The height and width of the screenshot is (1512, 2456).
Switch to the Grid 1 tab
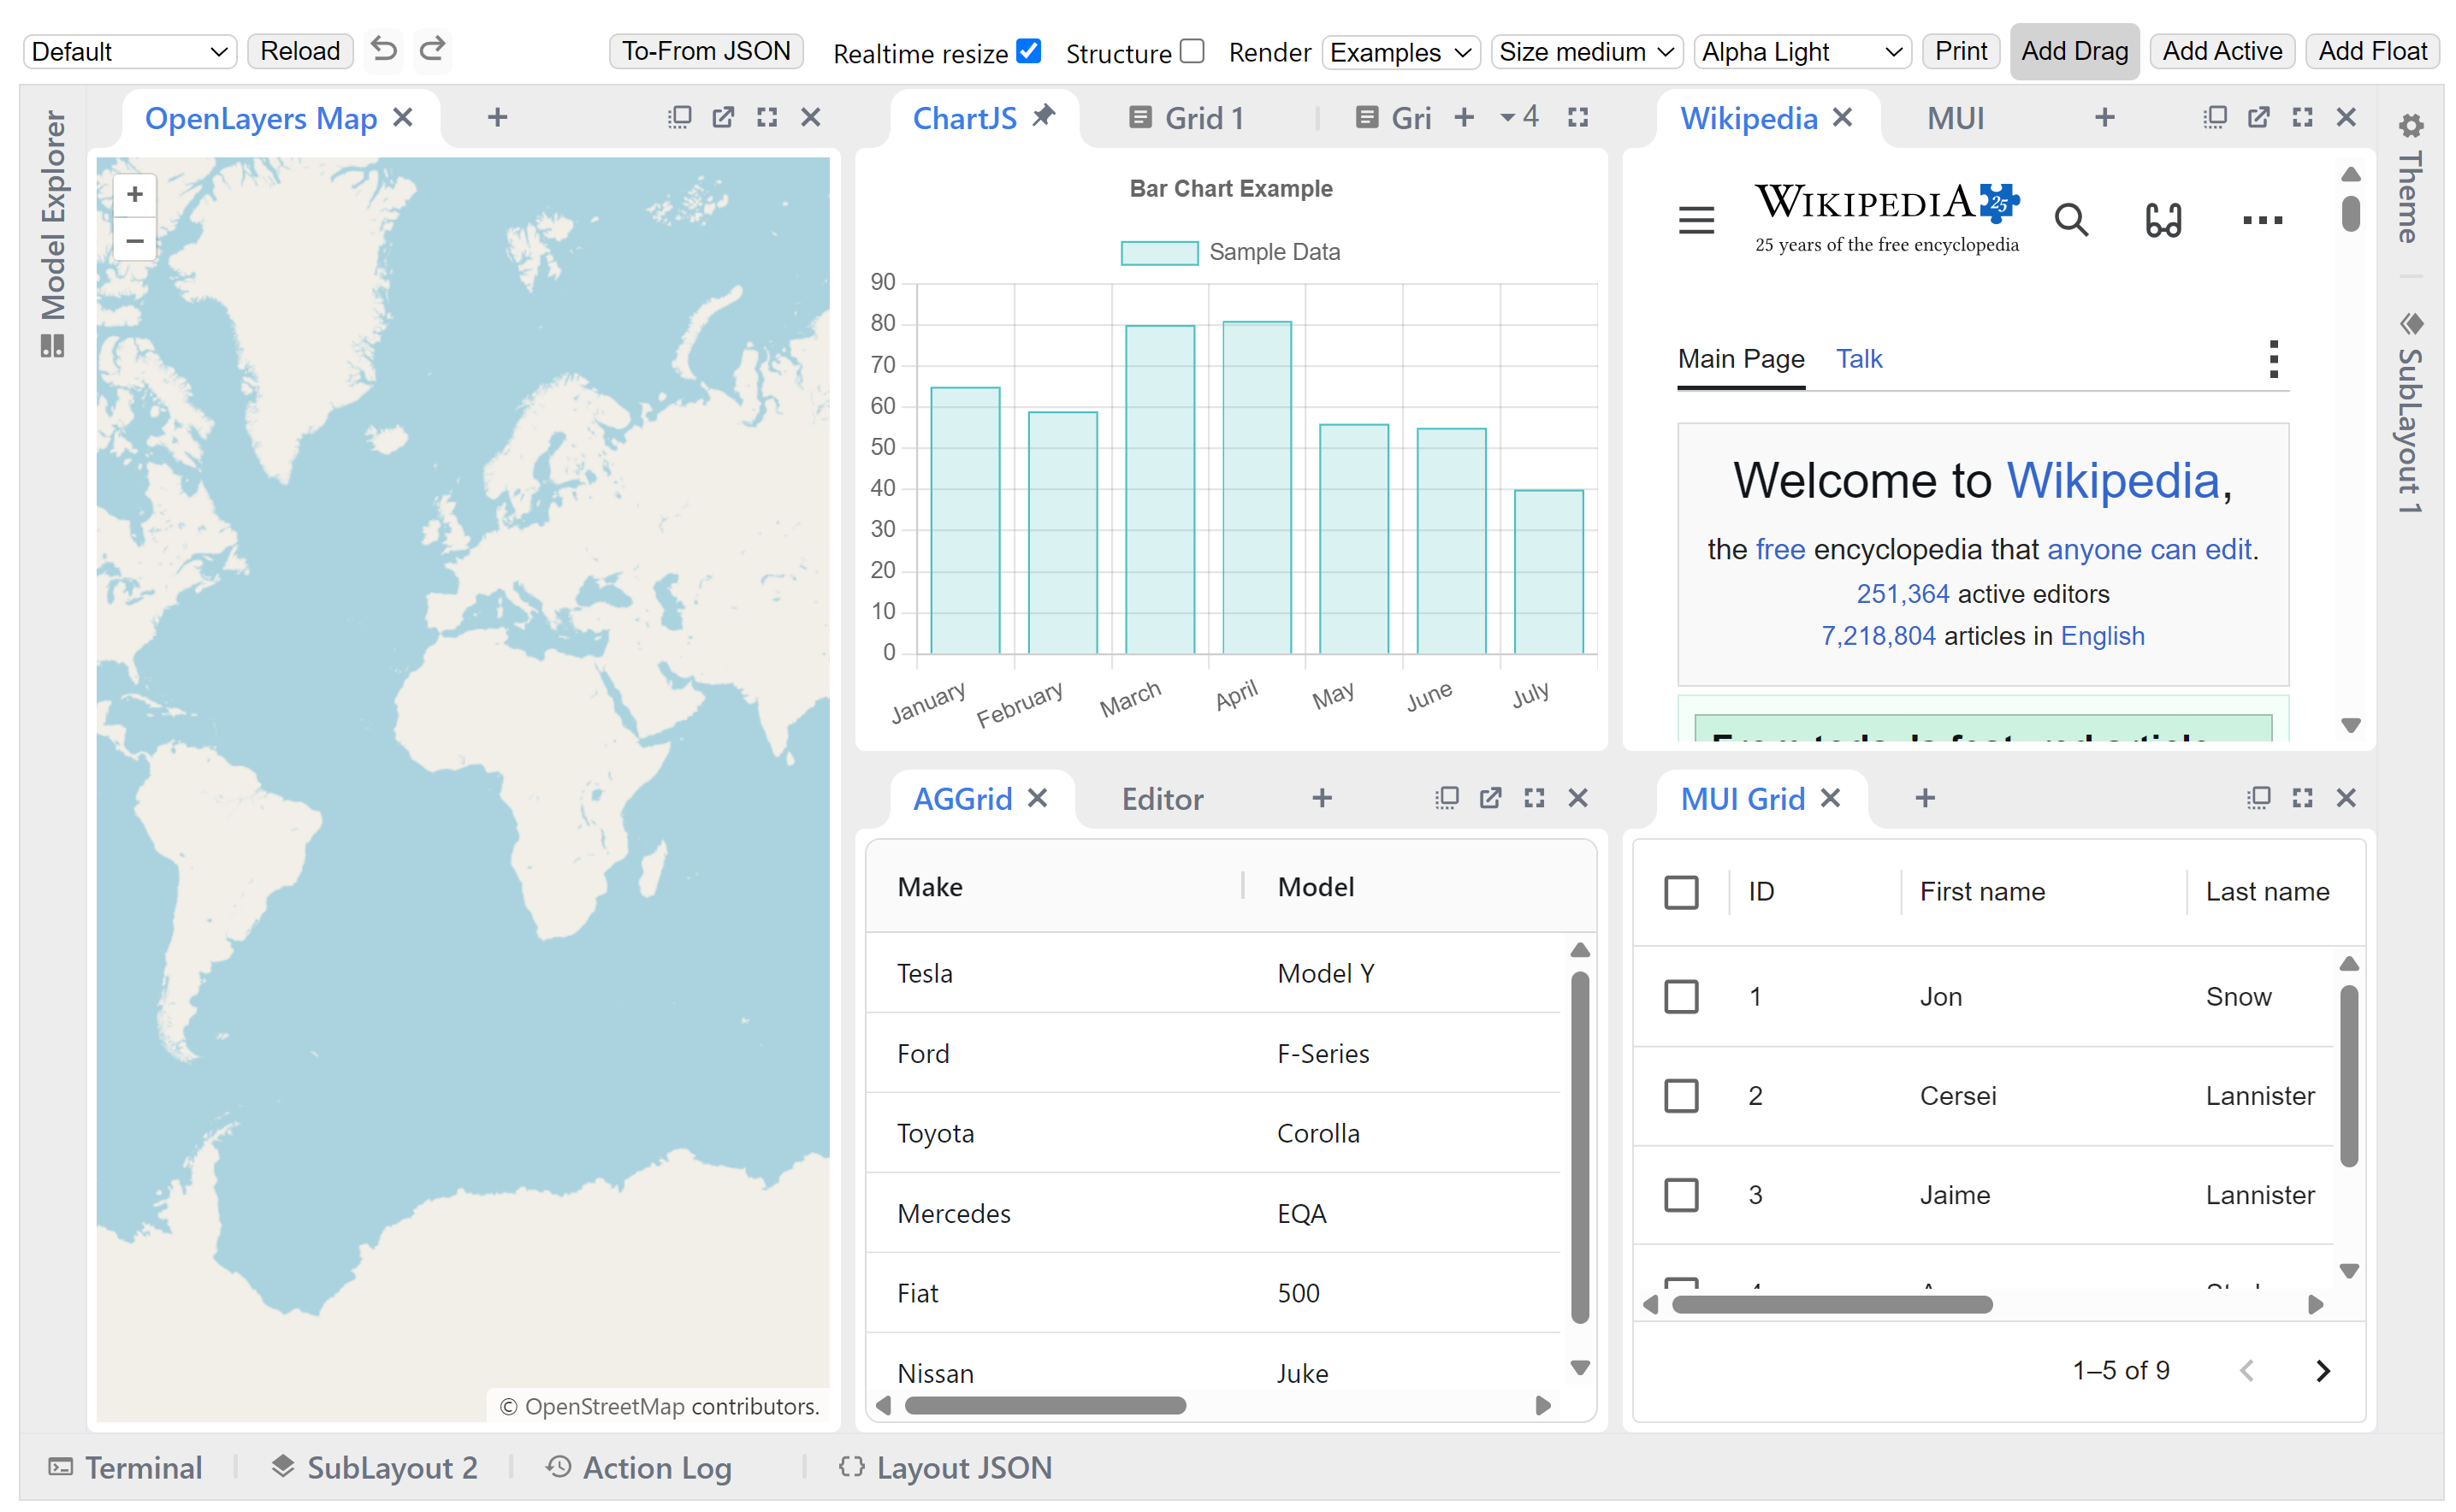1187,118
